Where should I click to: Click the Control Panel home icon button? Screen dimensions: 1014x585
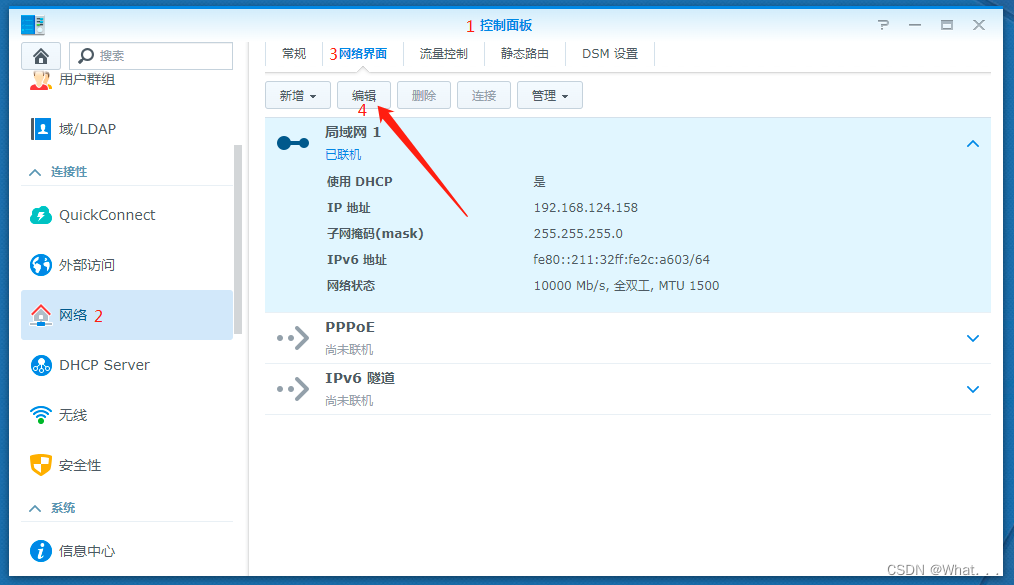pyautogui.click(x=41, y=56)
